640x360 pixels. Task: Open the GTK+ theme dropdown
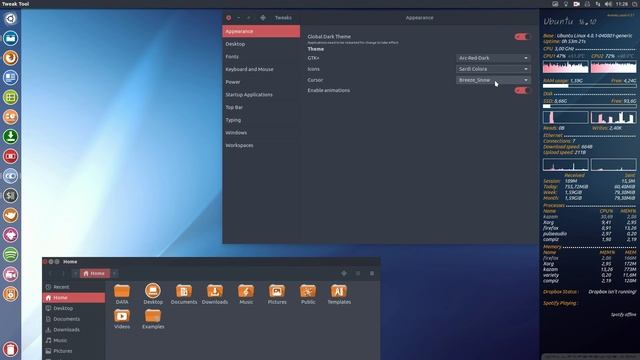pyautogui.click(x=493, y=58)
